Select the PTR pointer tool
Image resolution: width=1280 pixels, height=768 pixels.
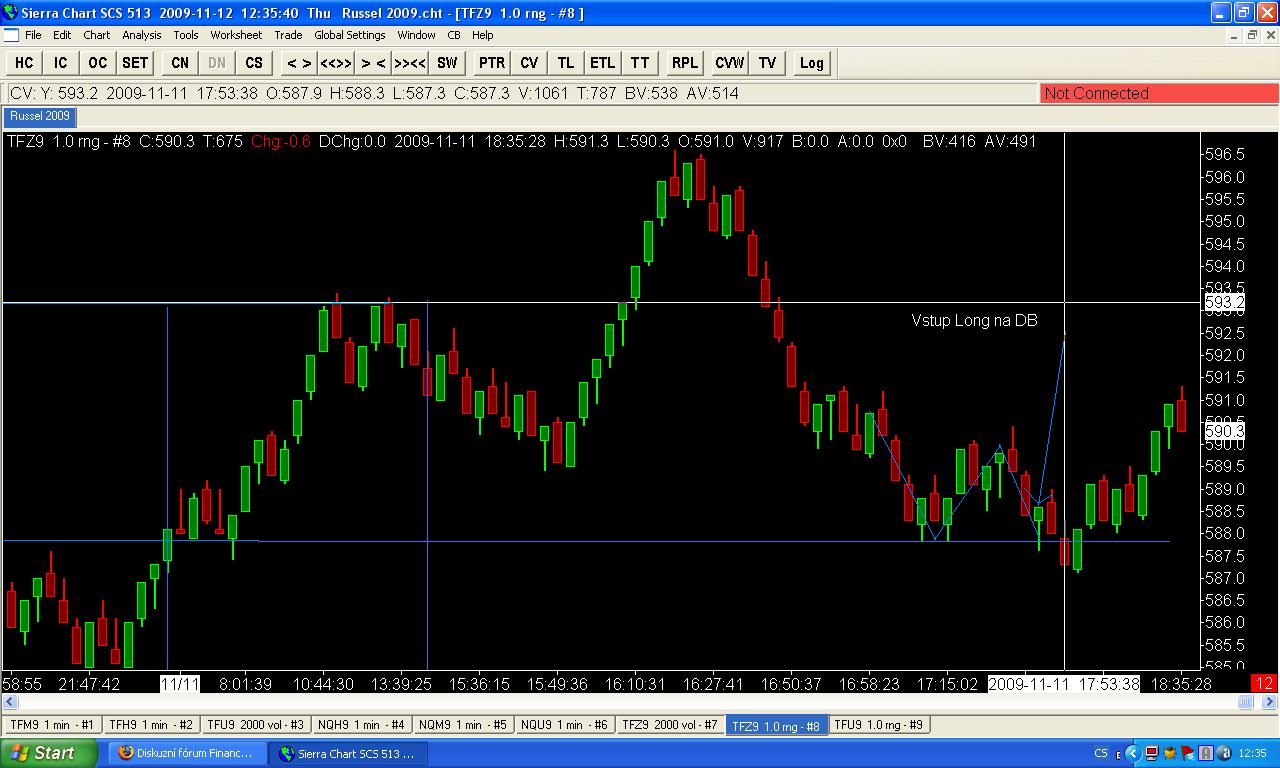pos(492,63)
